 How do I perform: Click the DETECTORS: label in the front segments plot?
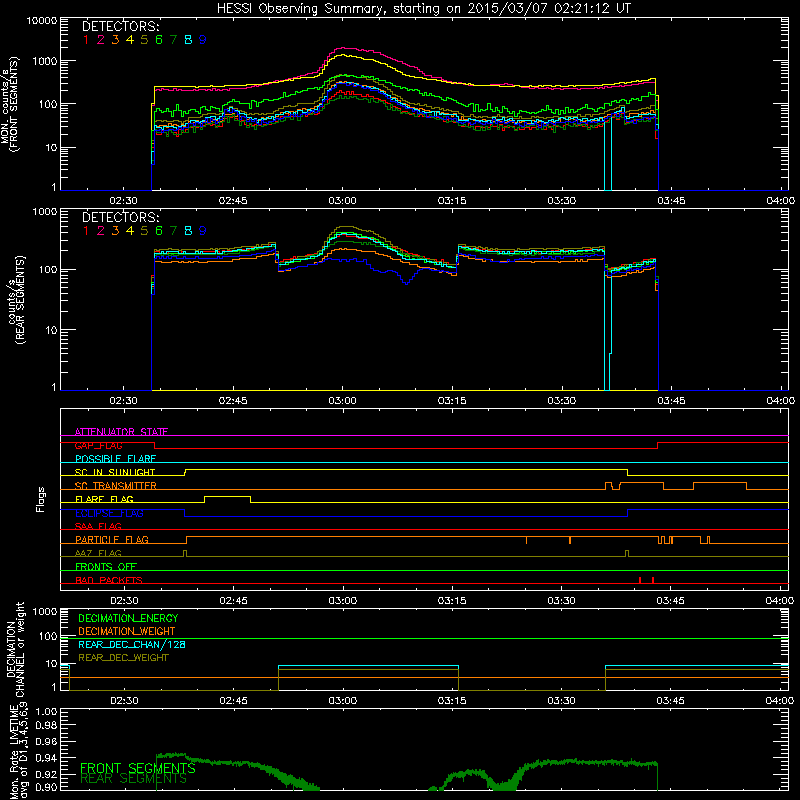(x=121, y=26)
